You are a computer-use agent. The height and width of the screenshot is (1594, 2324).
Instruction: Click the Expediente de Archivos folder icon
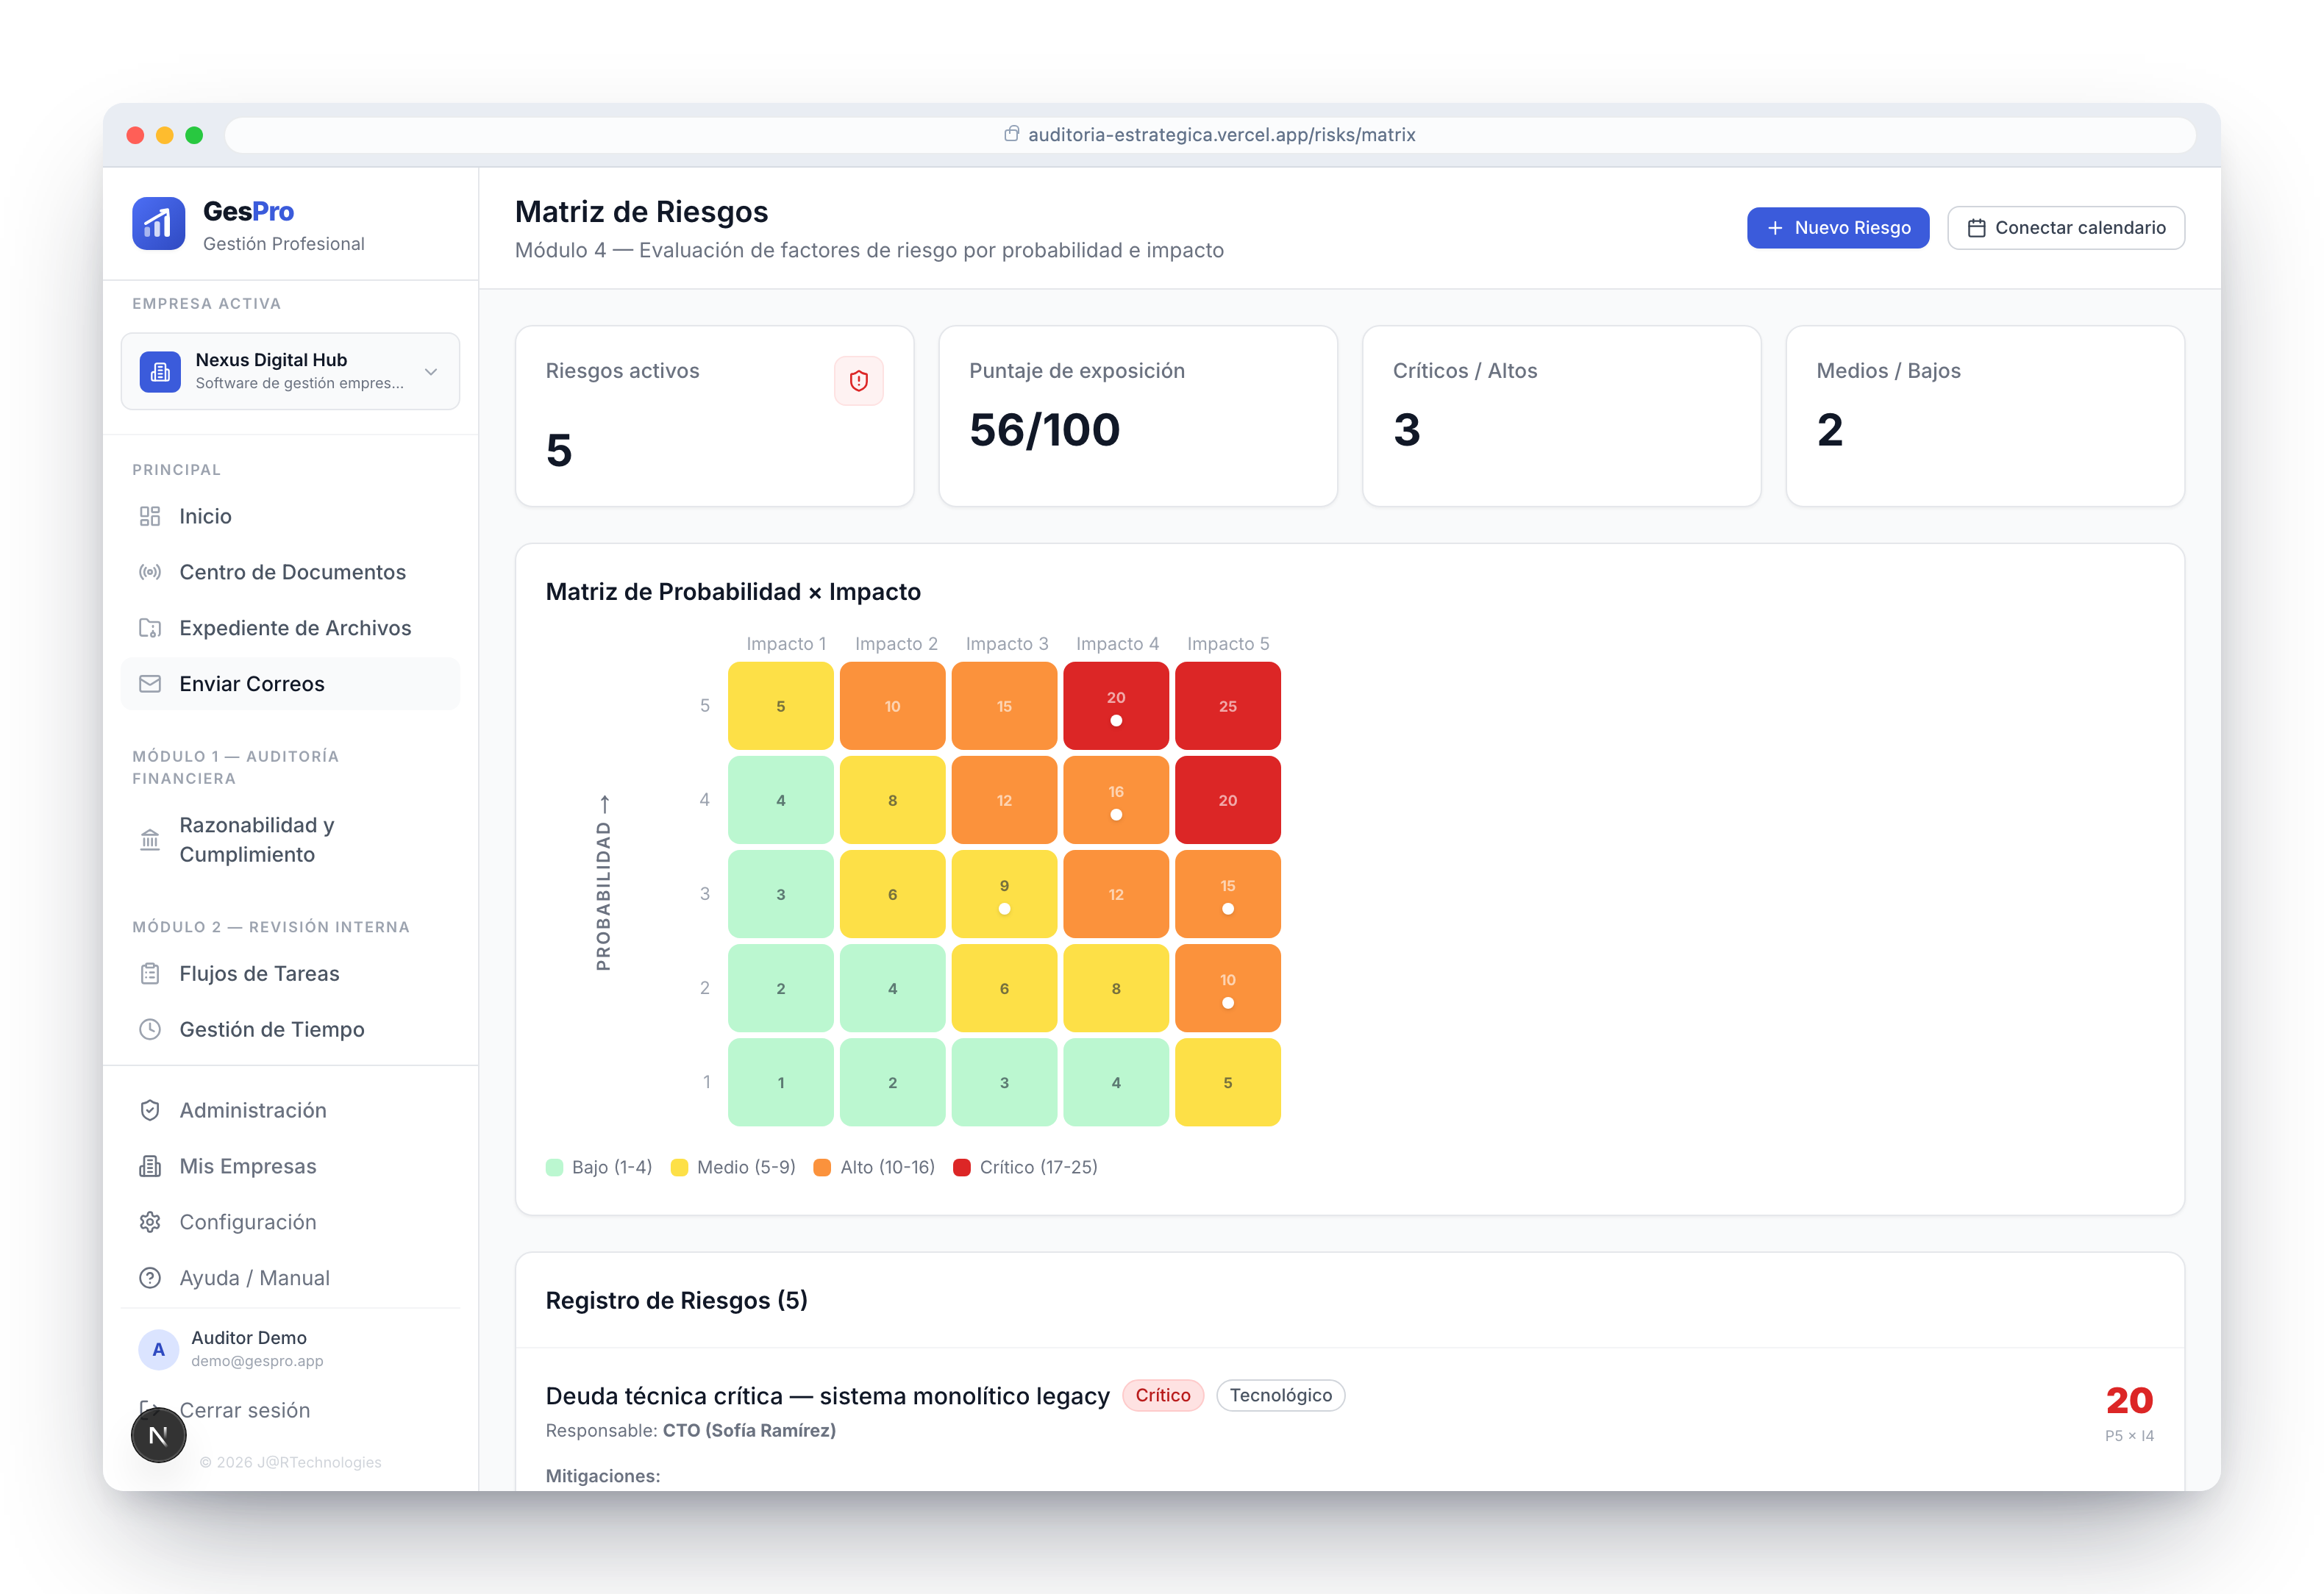(150, 628)
